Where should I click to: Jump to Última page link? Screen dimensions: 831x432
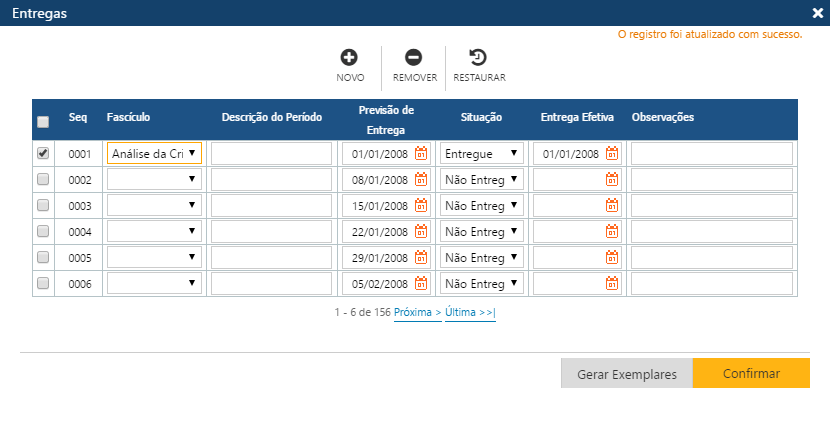[x=470, y=312]
